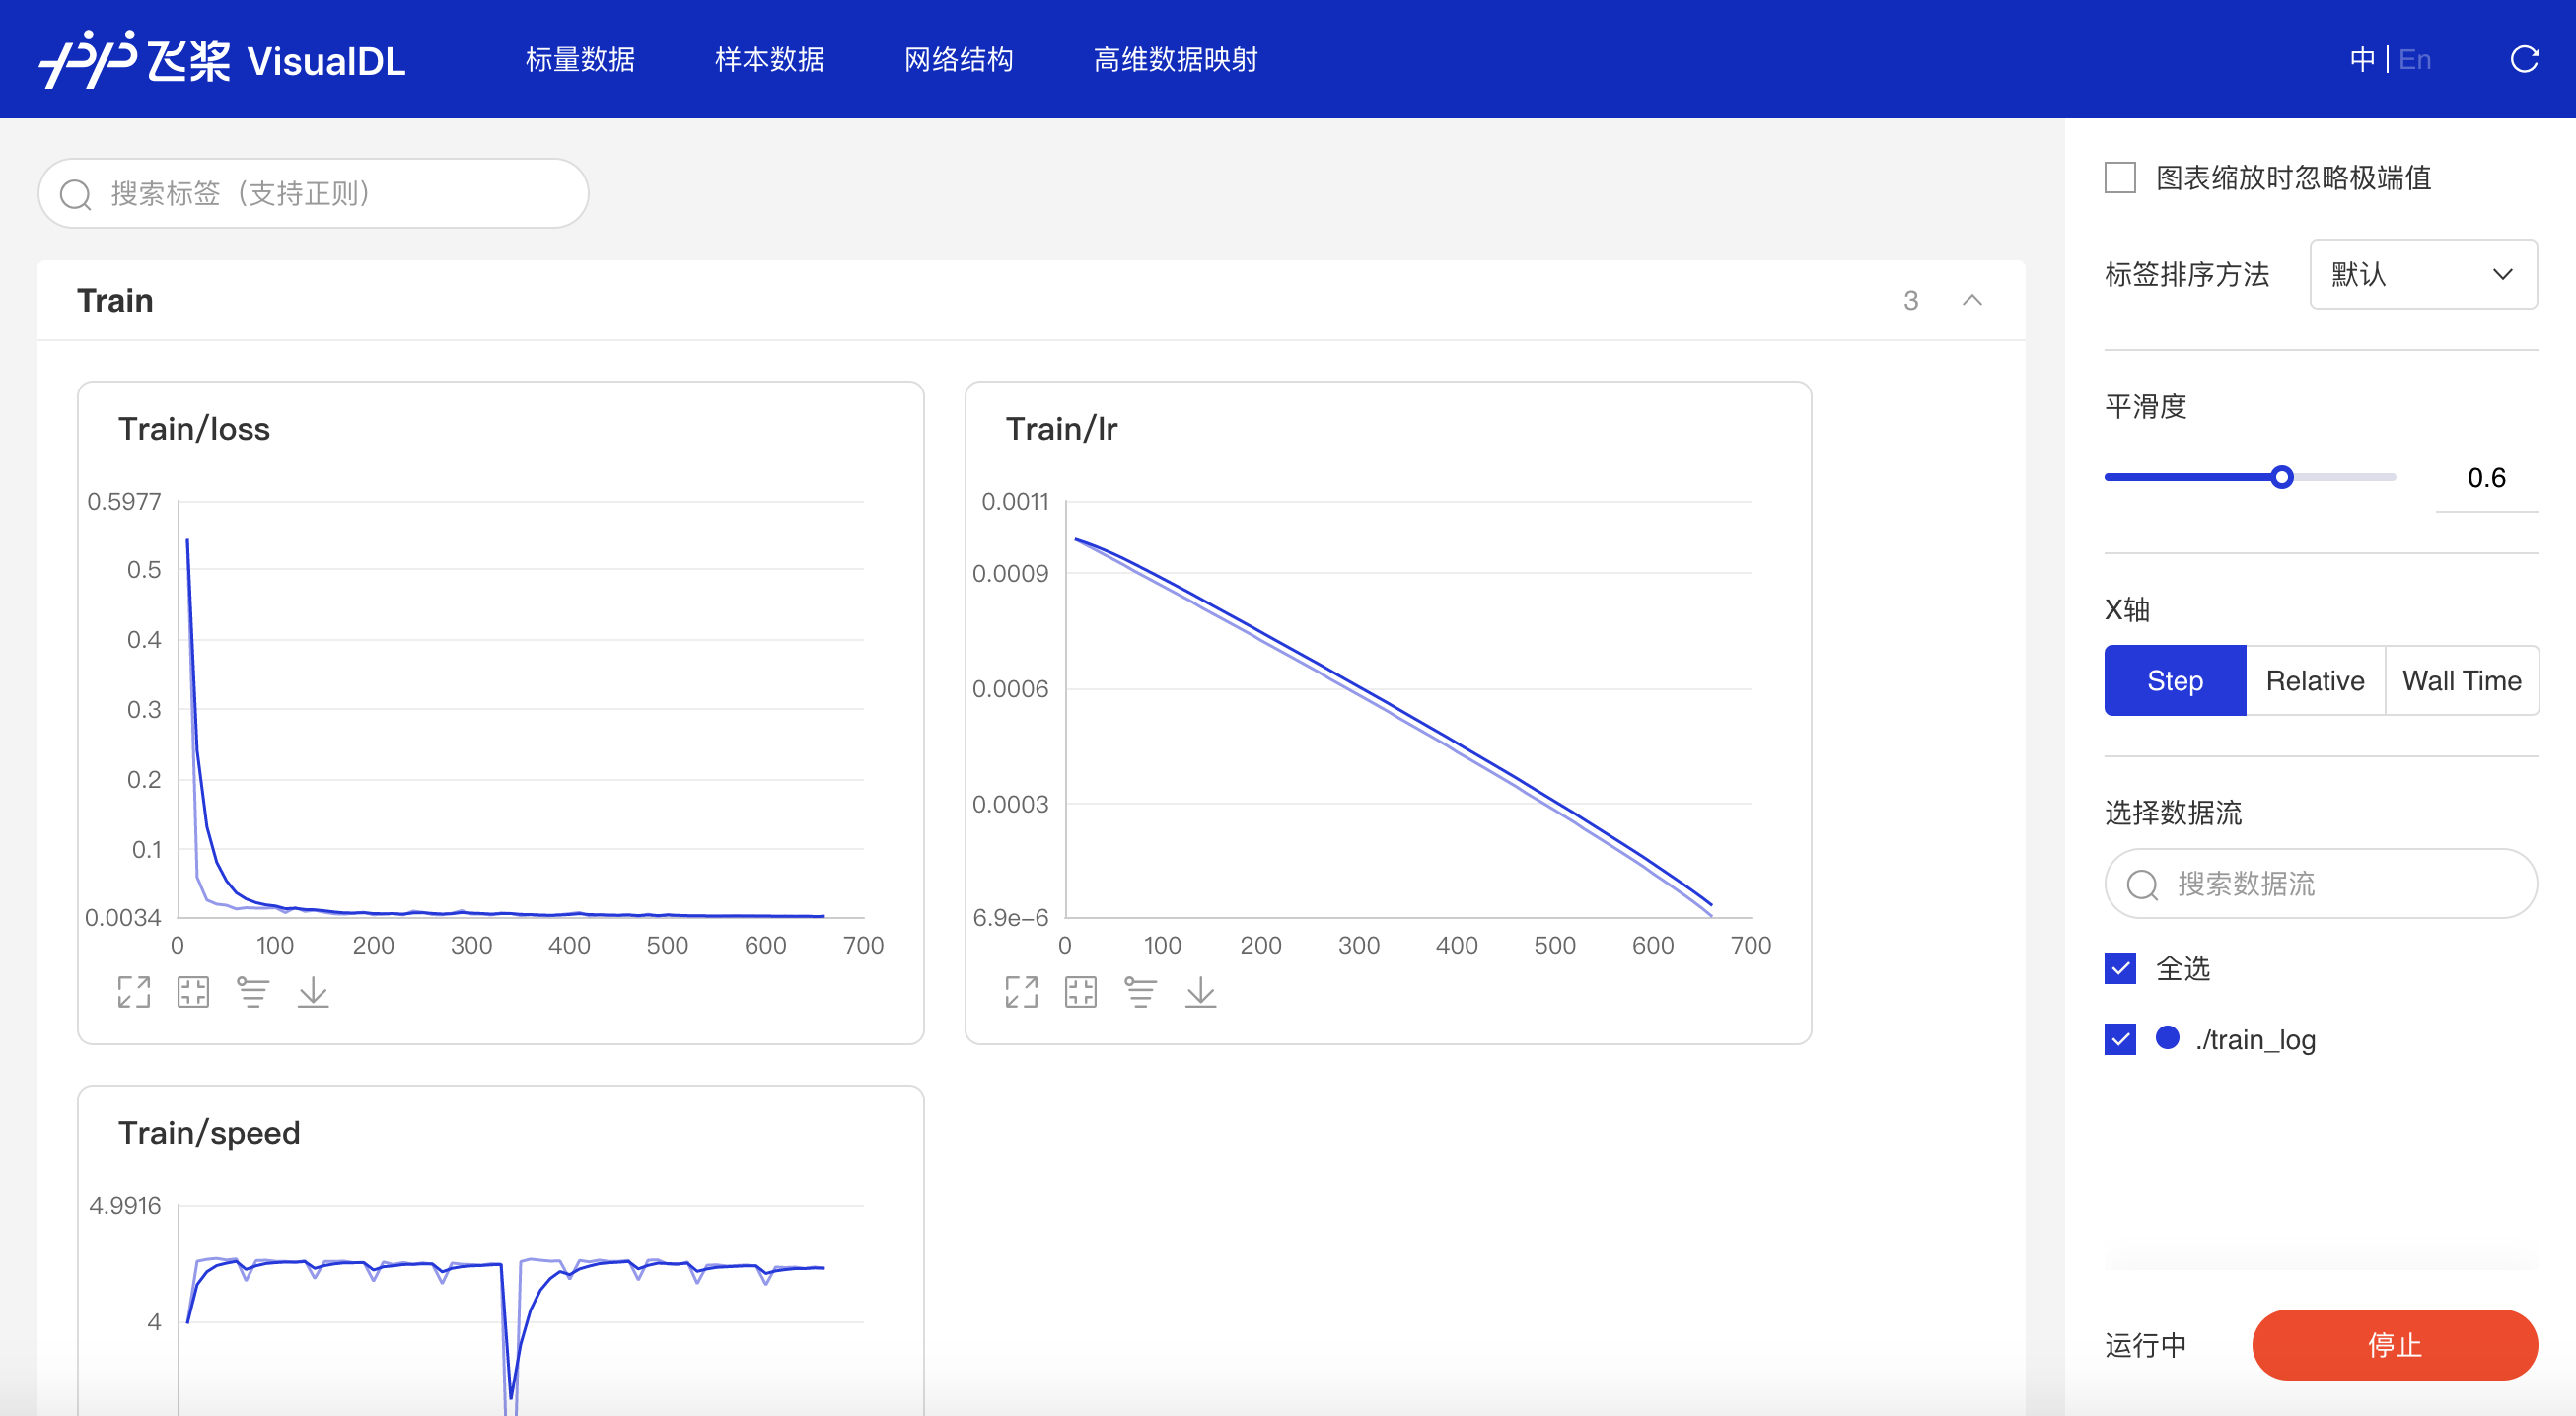Uncheck the ./train_log run checkbox
The image size is (2576, 1416).
point(2120,1039)
